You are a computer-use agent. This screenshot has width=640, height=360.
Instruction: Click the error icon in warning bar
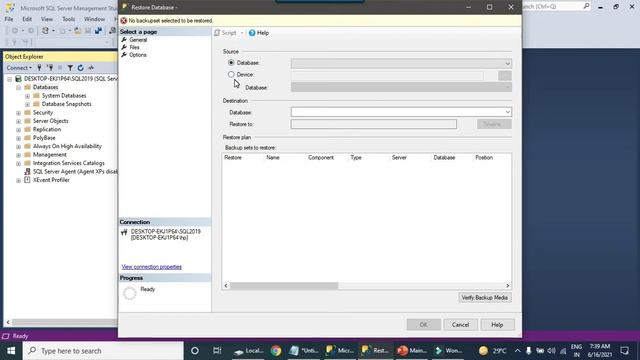point(124,21)
